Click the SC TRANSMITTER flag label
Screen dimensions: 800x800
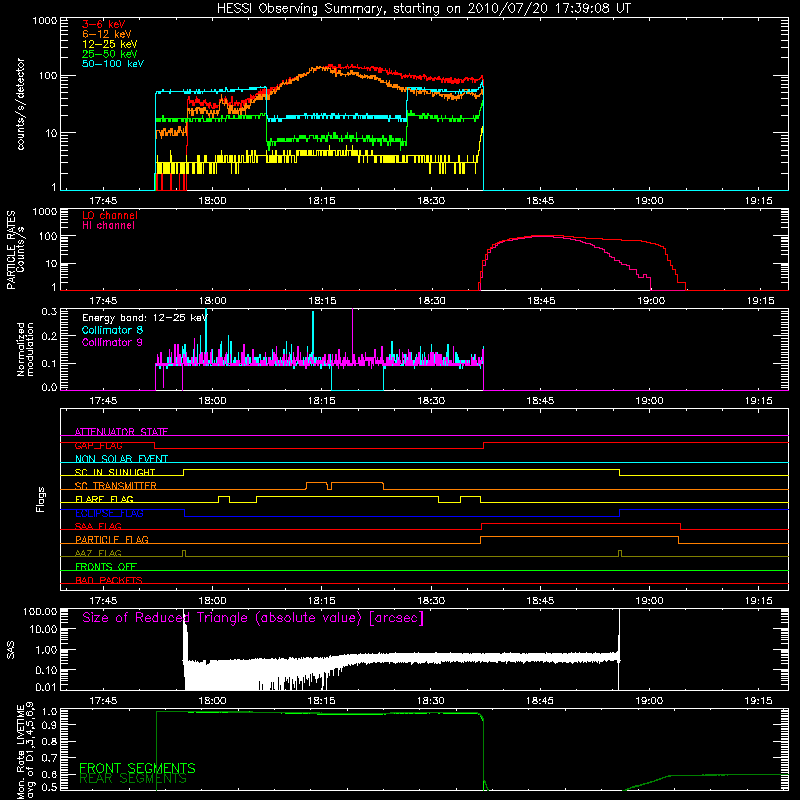[x=116, y=486]
